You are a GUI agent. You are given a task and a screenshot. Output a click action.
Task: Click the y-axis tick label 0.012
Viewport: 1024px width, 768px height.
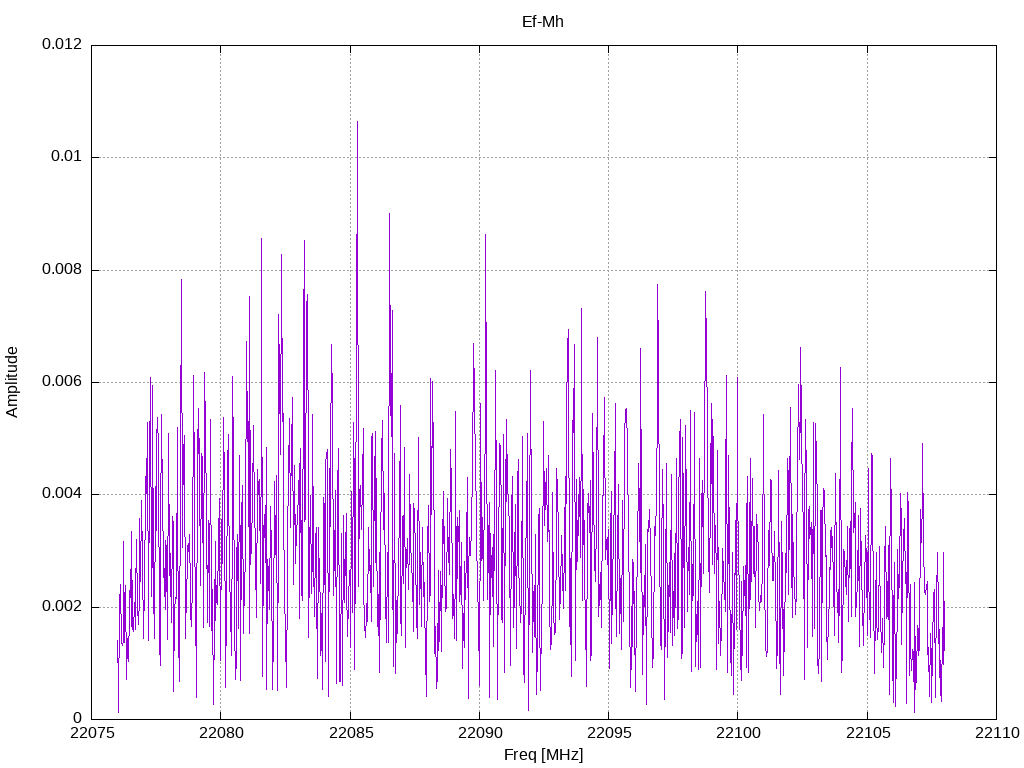(62, 44)
